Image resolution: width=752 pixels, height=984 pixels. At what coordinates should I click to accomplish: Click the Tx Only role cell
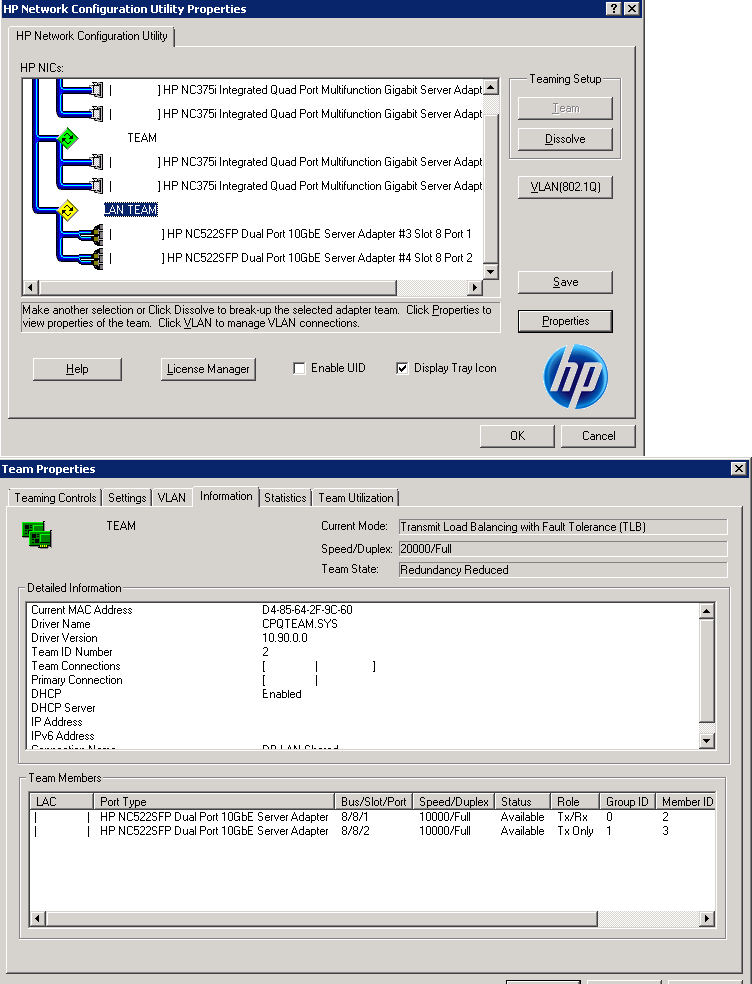tap(575, 831)
